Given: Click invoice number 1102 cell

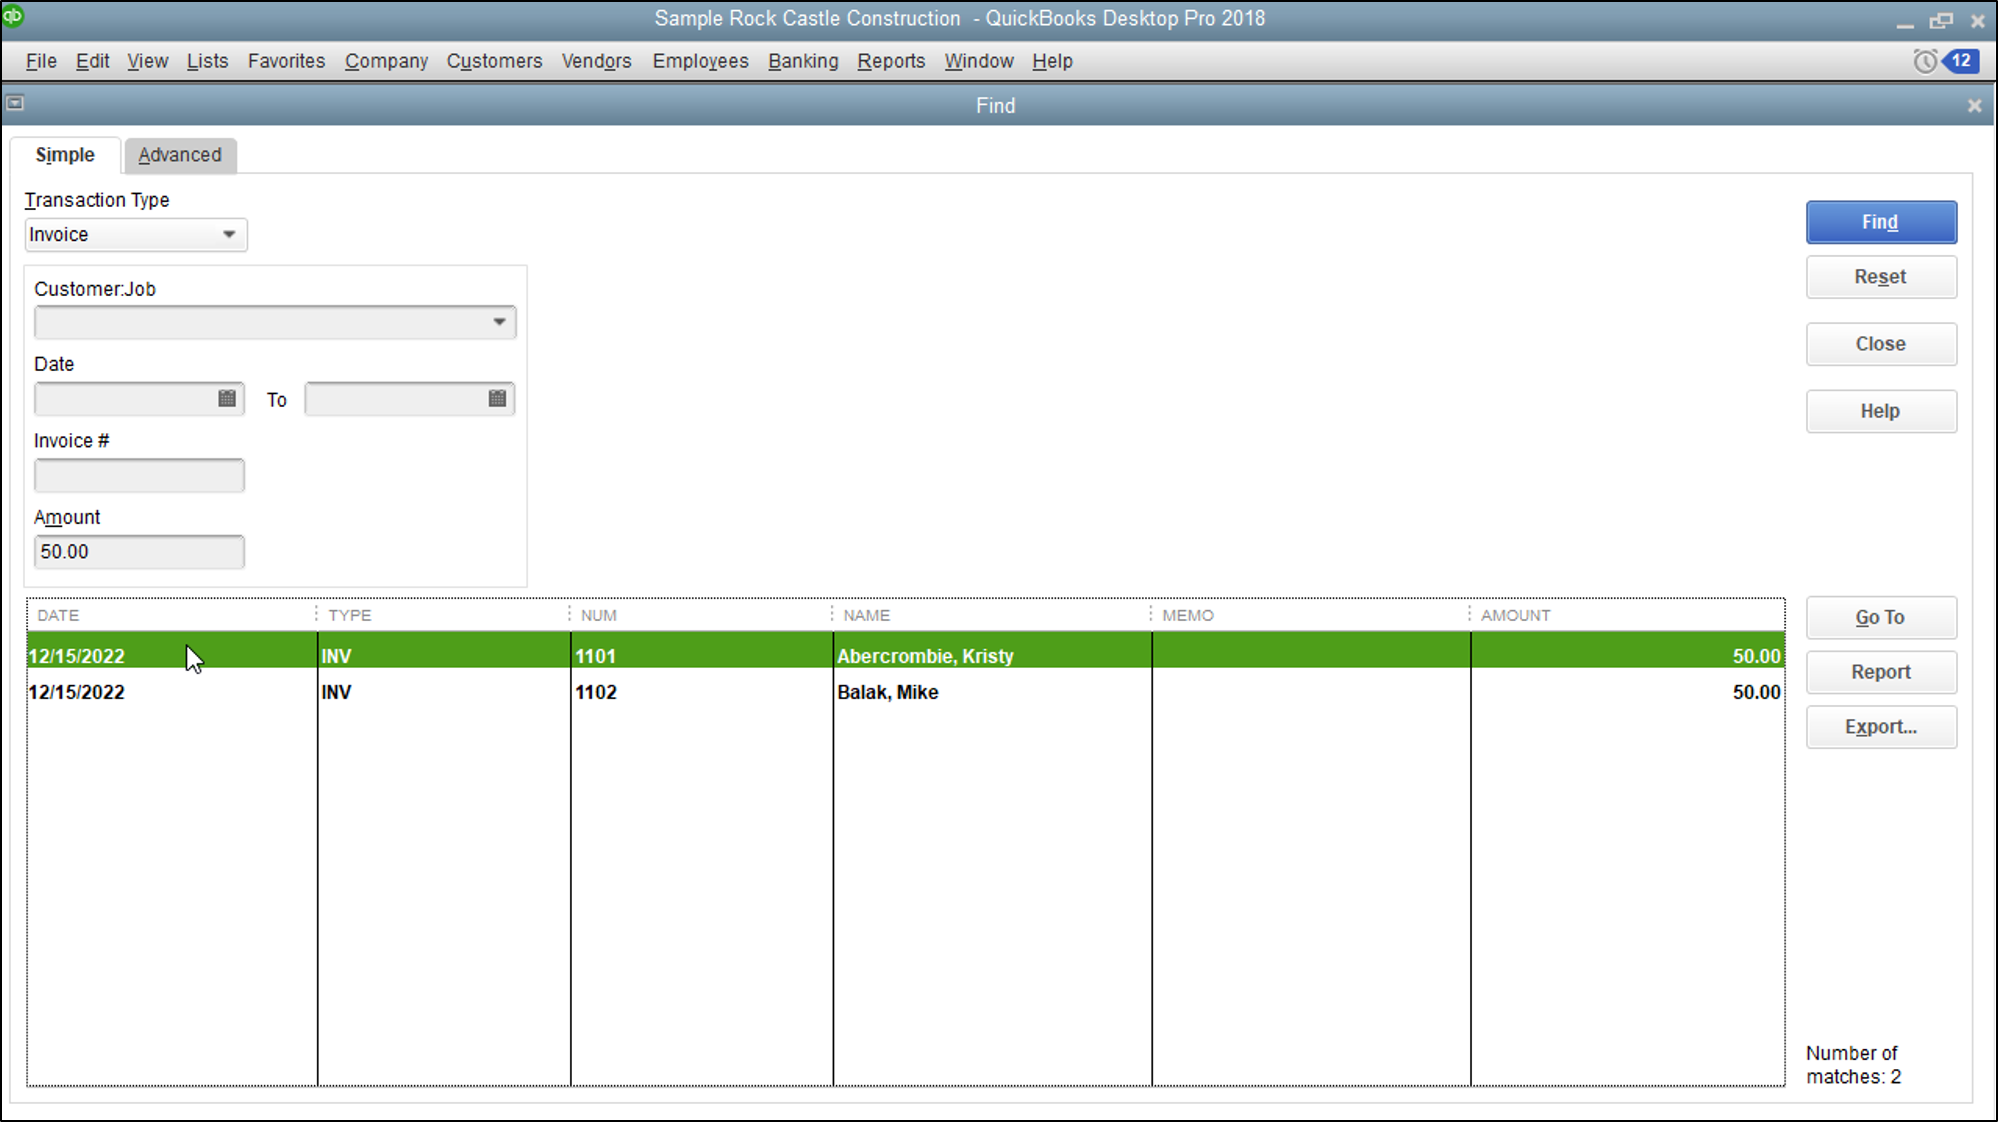Looking at the screenshot, I should point(701,692).
